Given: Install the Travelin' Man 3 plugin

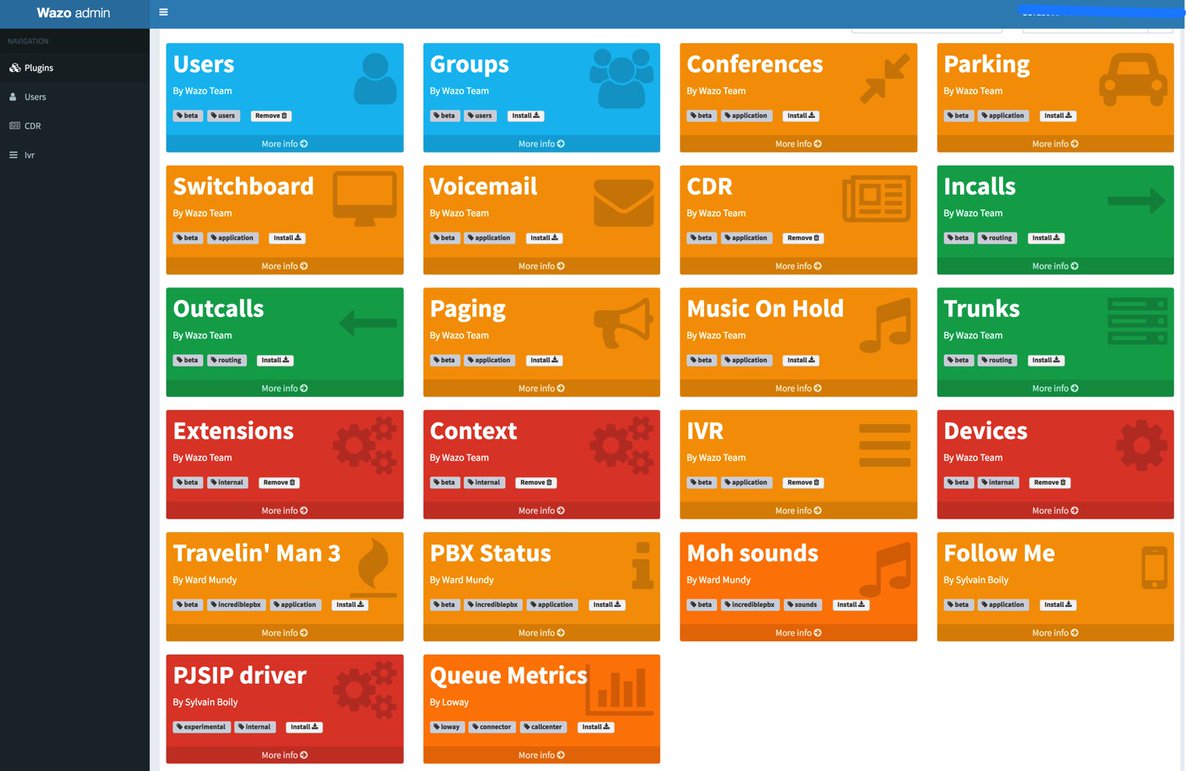Looking at the screenshot, I should click(x=350, y=605).
